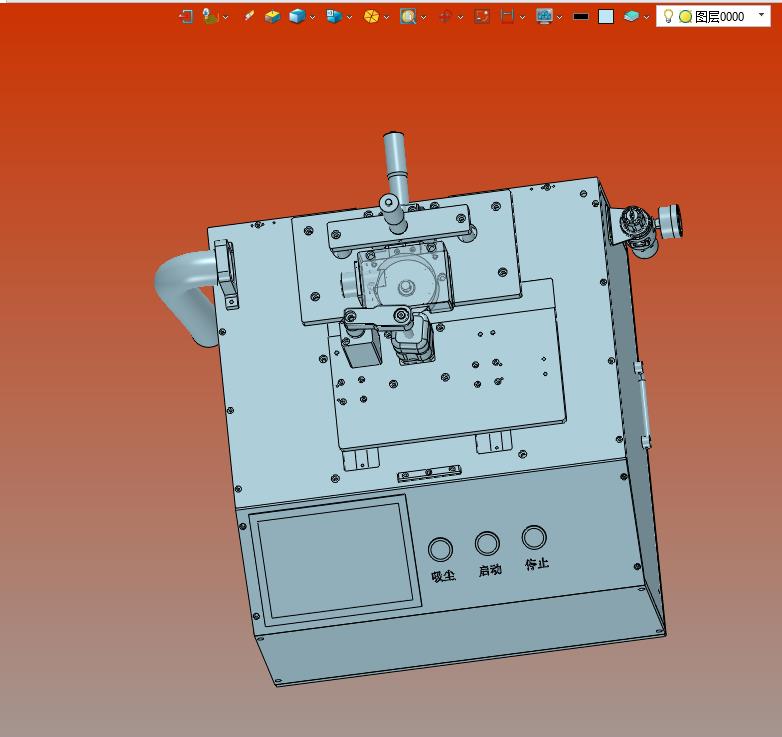
Task: Click the 启动 text label on panel
Action: 490,569
